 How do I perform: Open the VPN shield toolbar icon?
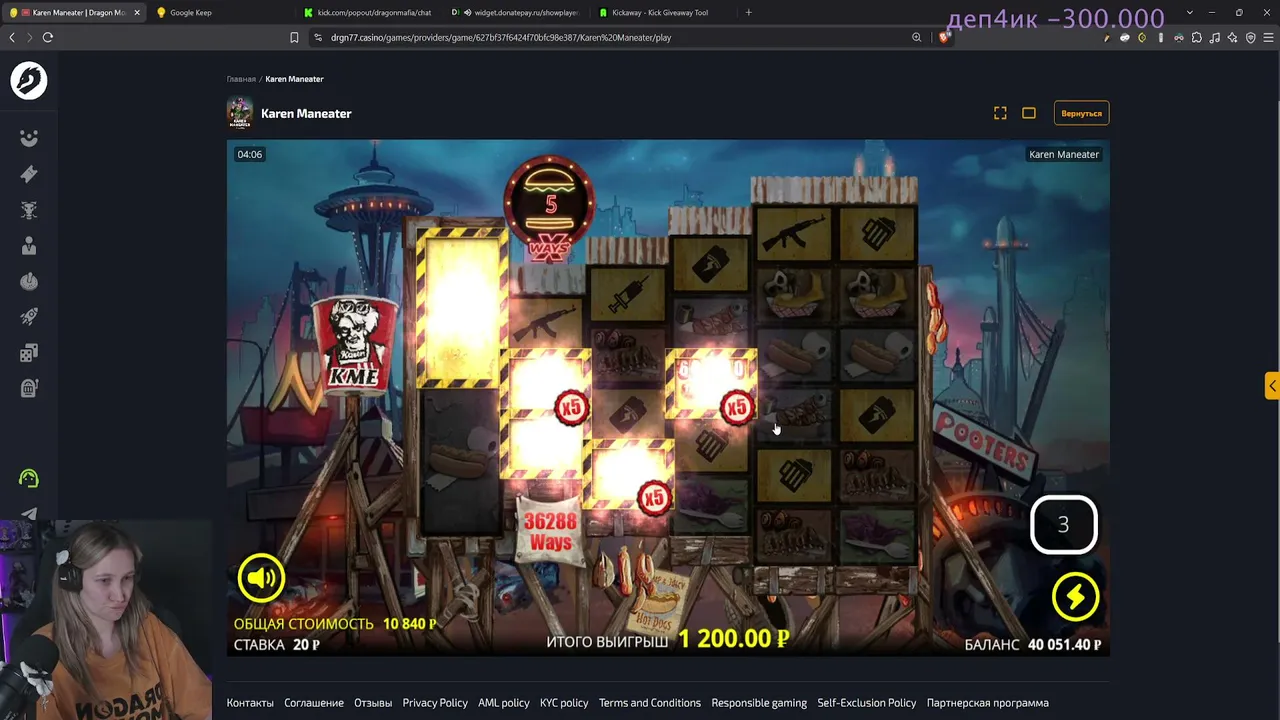click(x=1250, y=38)
